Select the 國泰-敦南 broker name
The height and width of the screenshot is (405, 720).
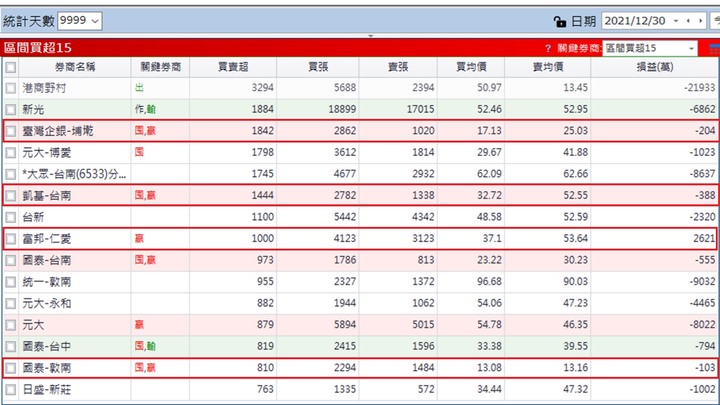46,368
